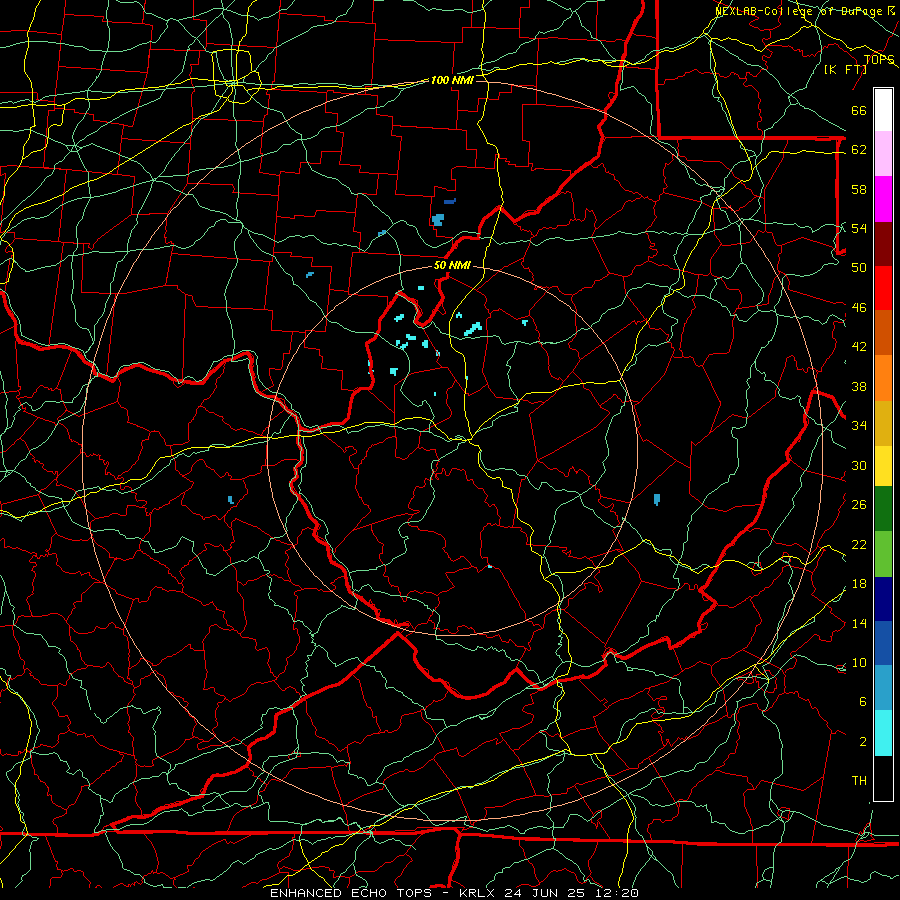Click the isolated blue echo east of the 50 NMI ring

(657, 499)
